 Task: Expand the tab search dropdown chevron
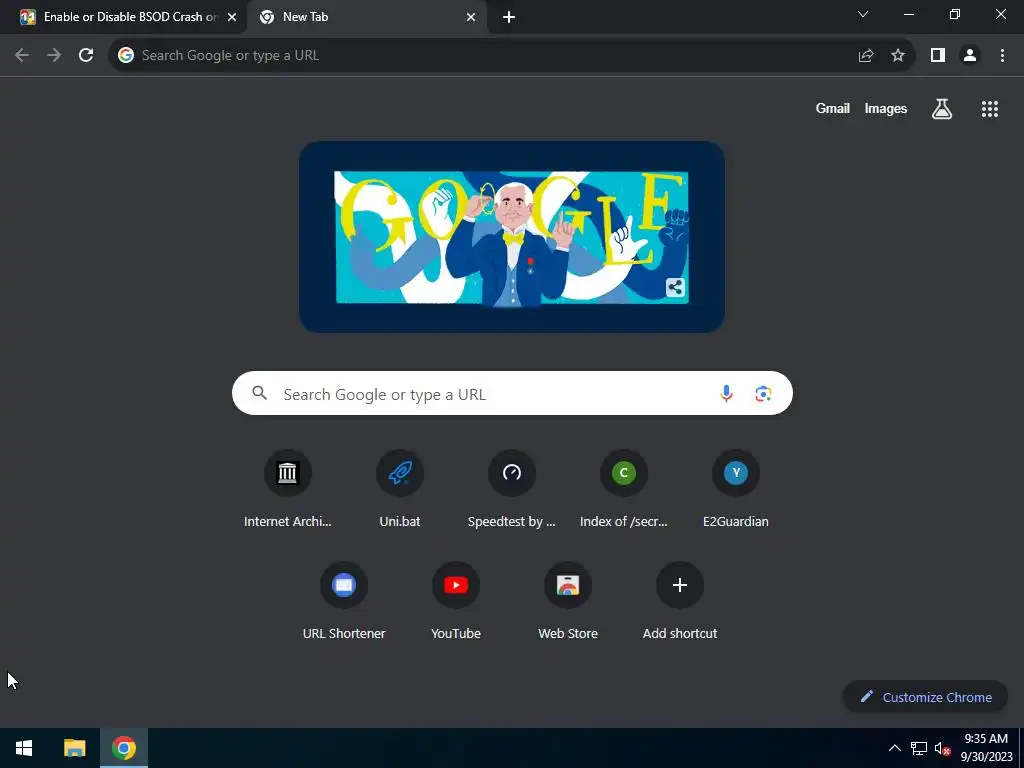863,14
